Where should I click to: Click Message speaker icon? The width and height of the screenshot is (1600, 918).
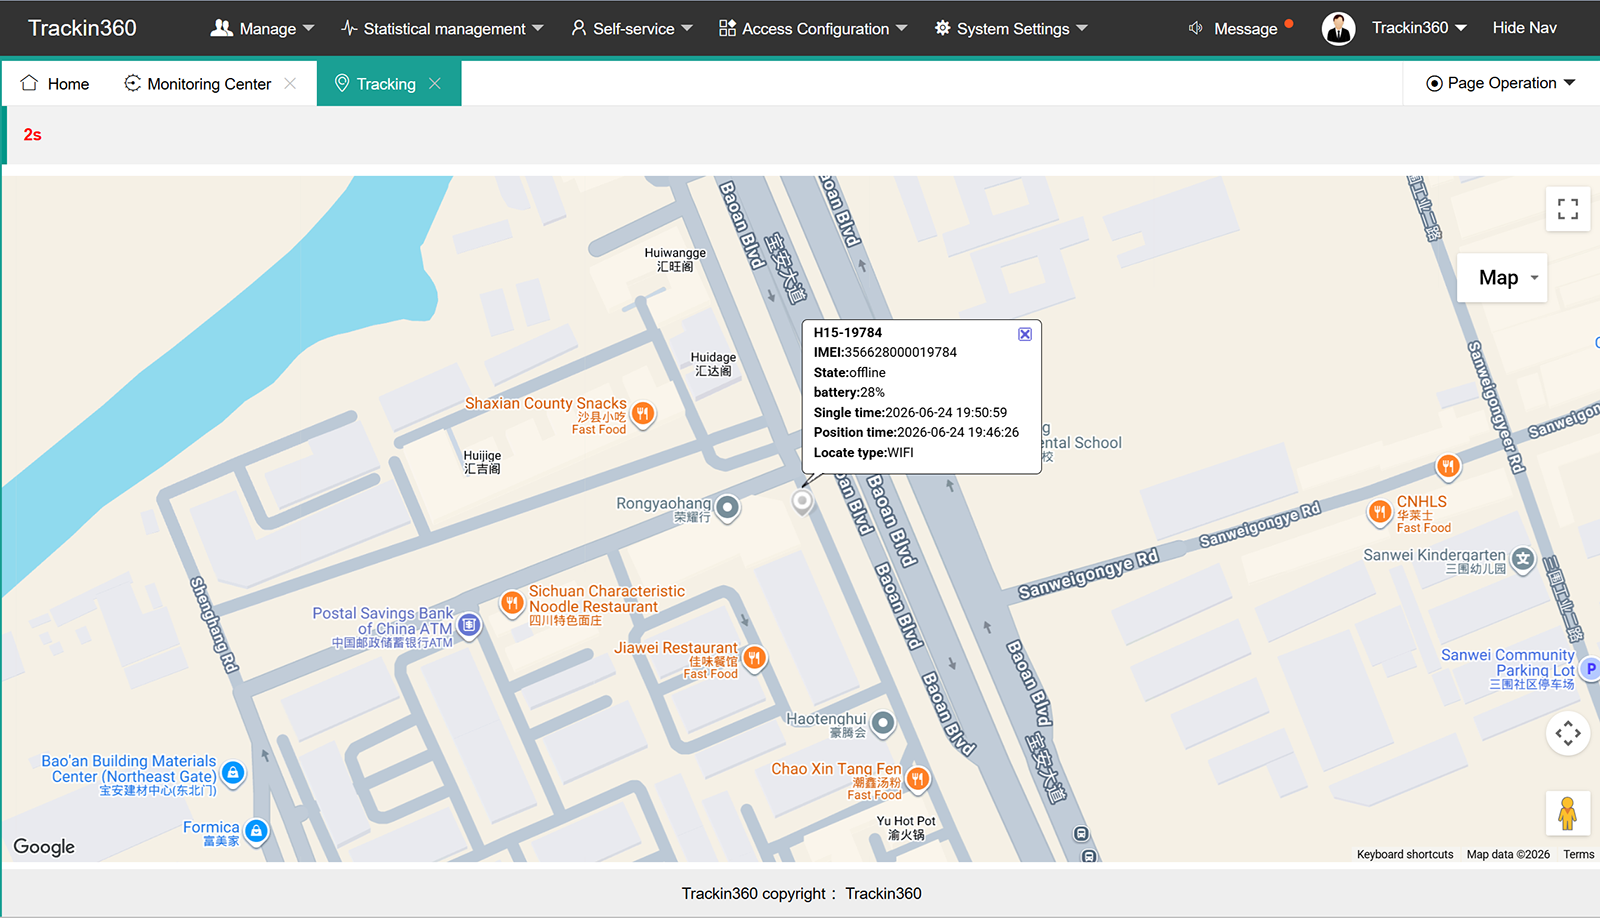click(1195, 28)
